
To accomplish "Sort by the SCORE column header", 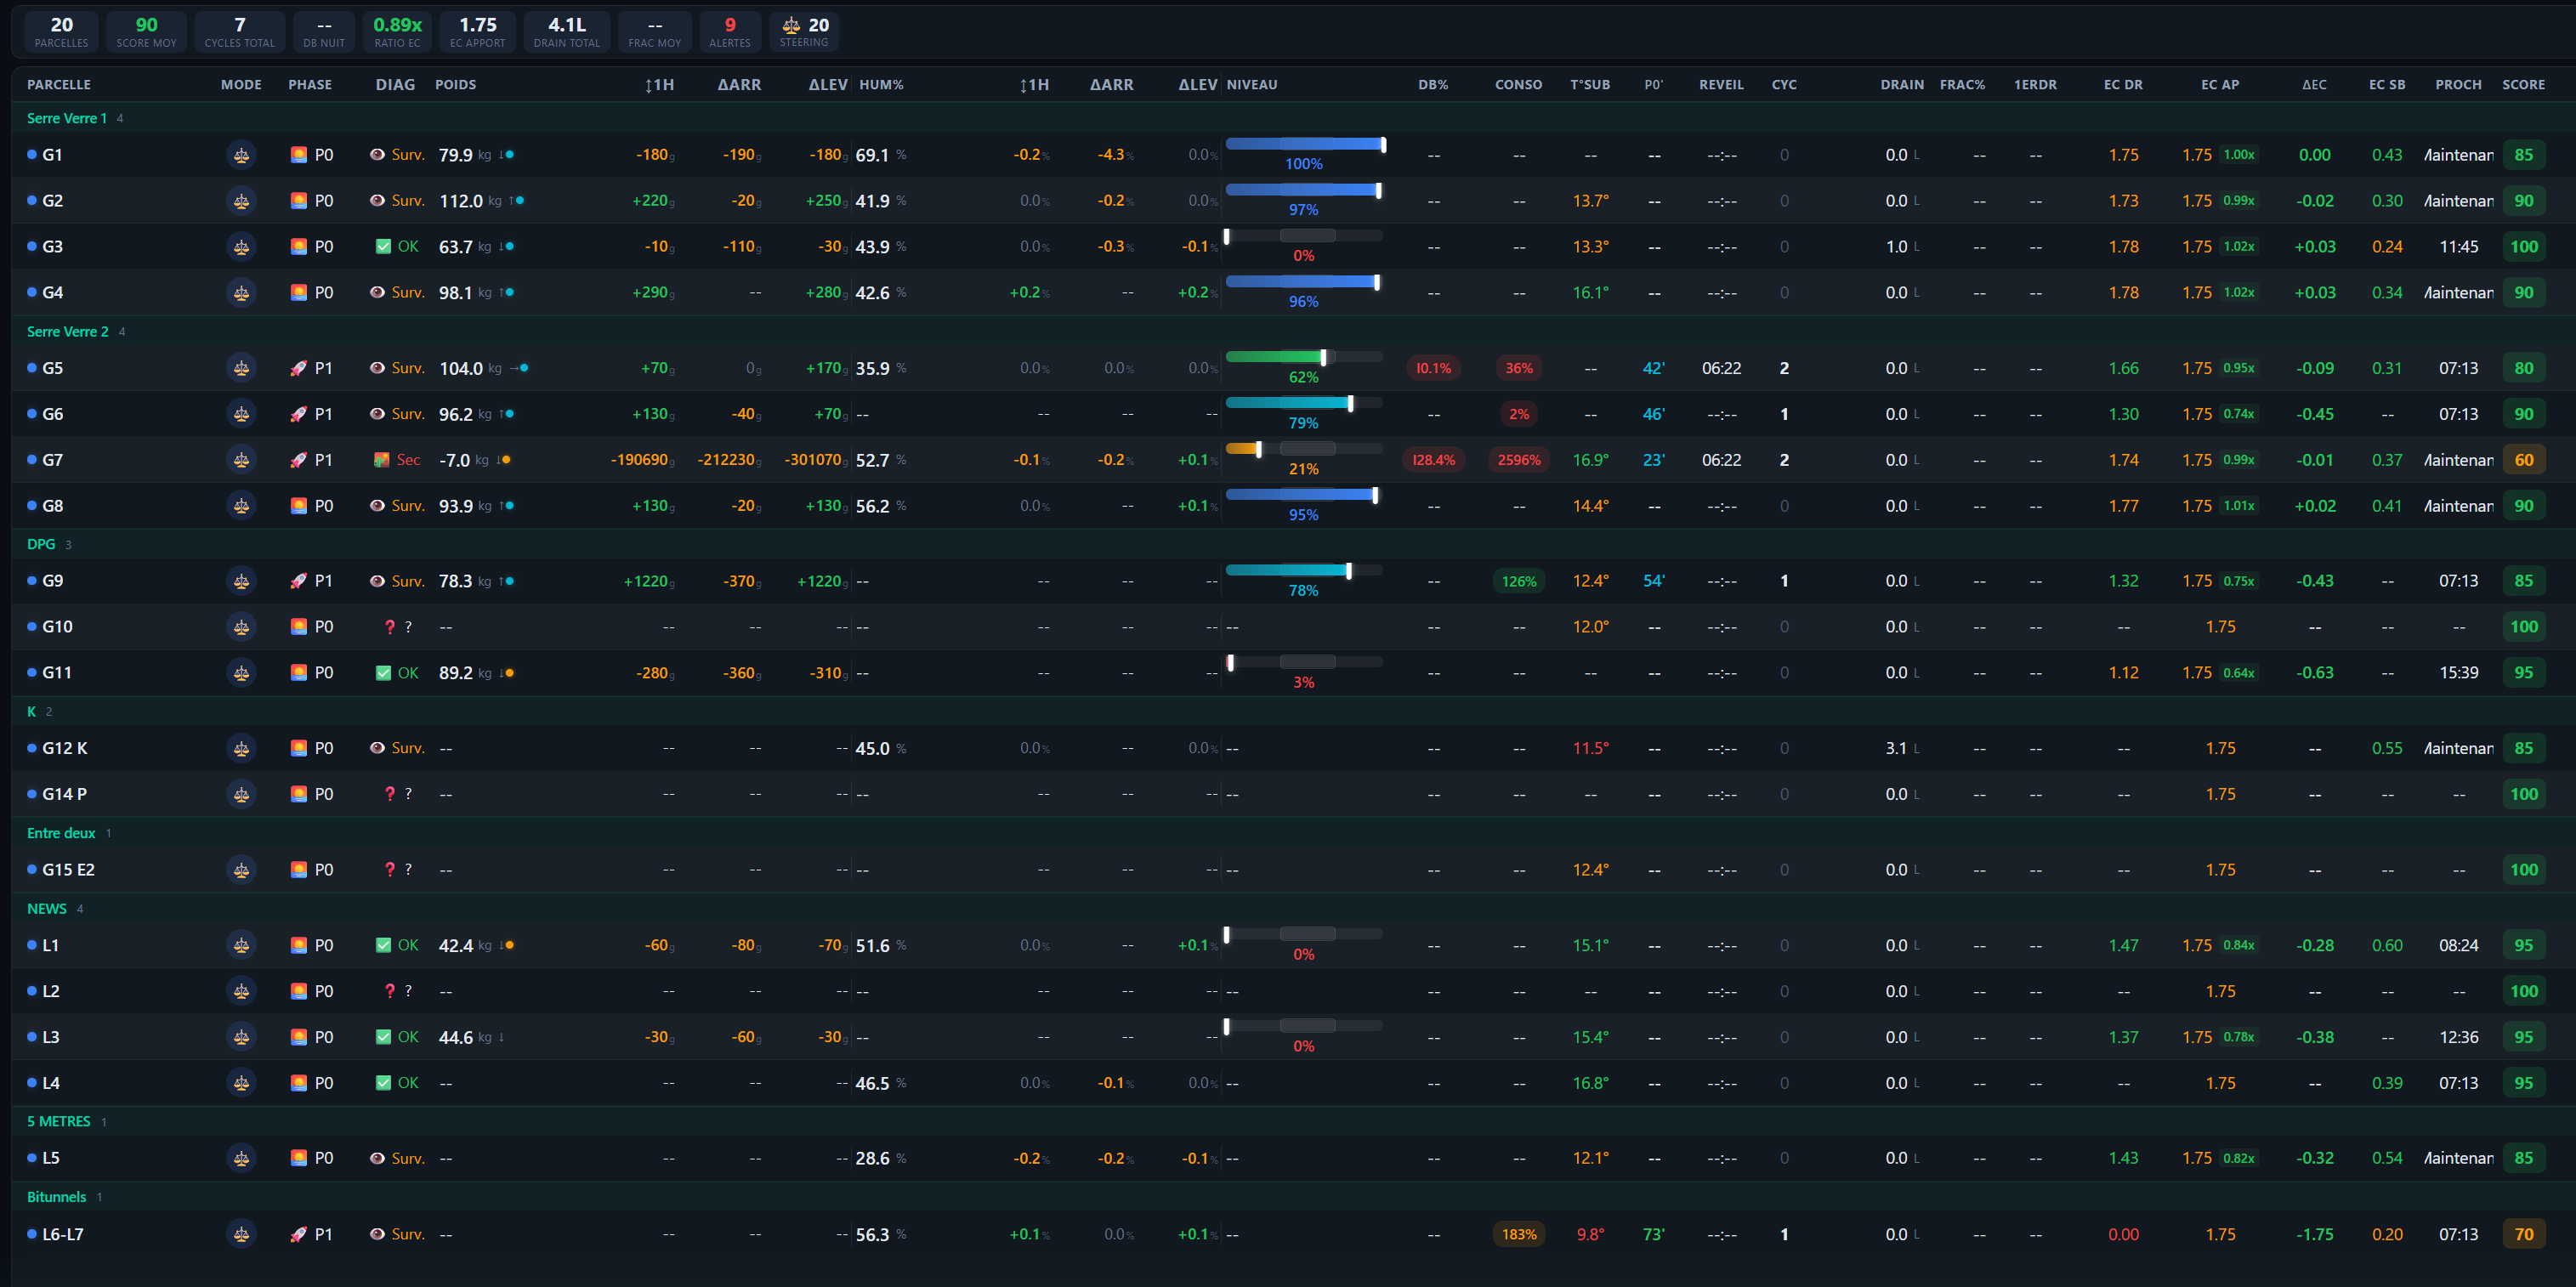I will [2522, 85].
